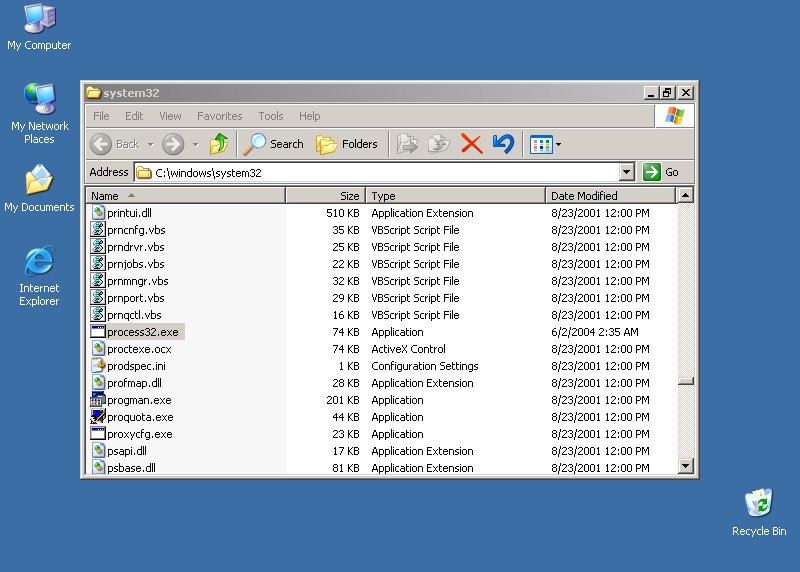Open the Help menu

(309, 116)
